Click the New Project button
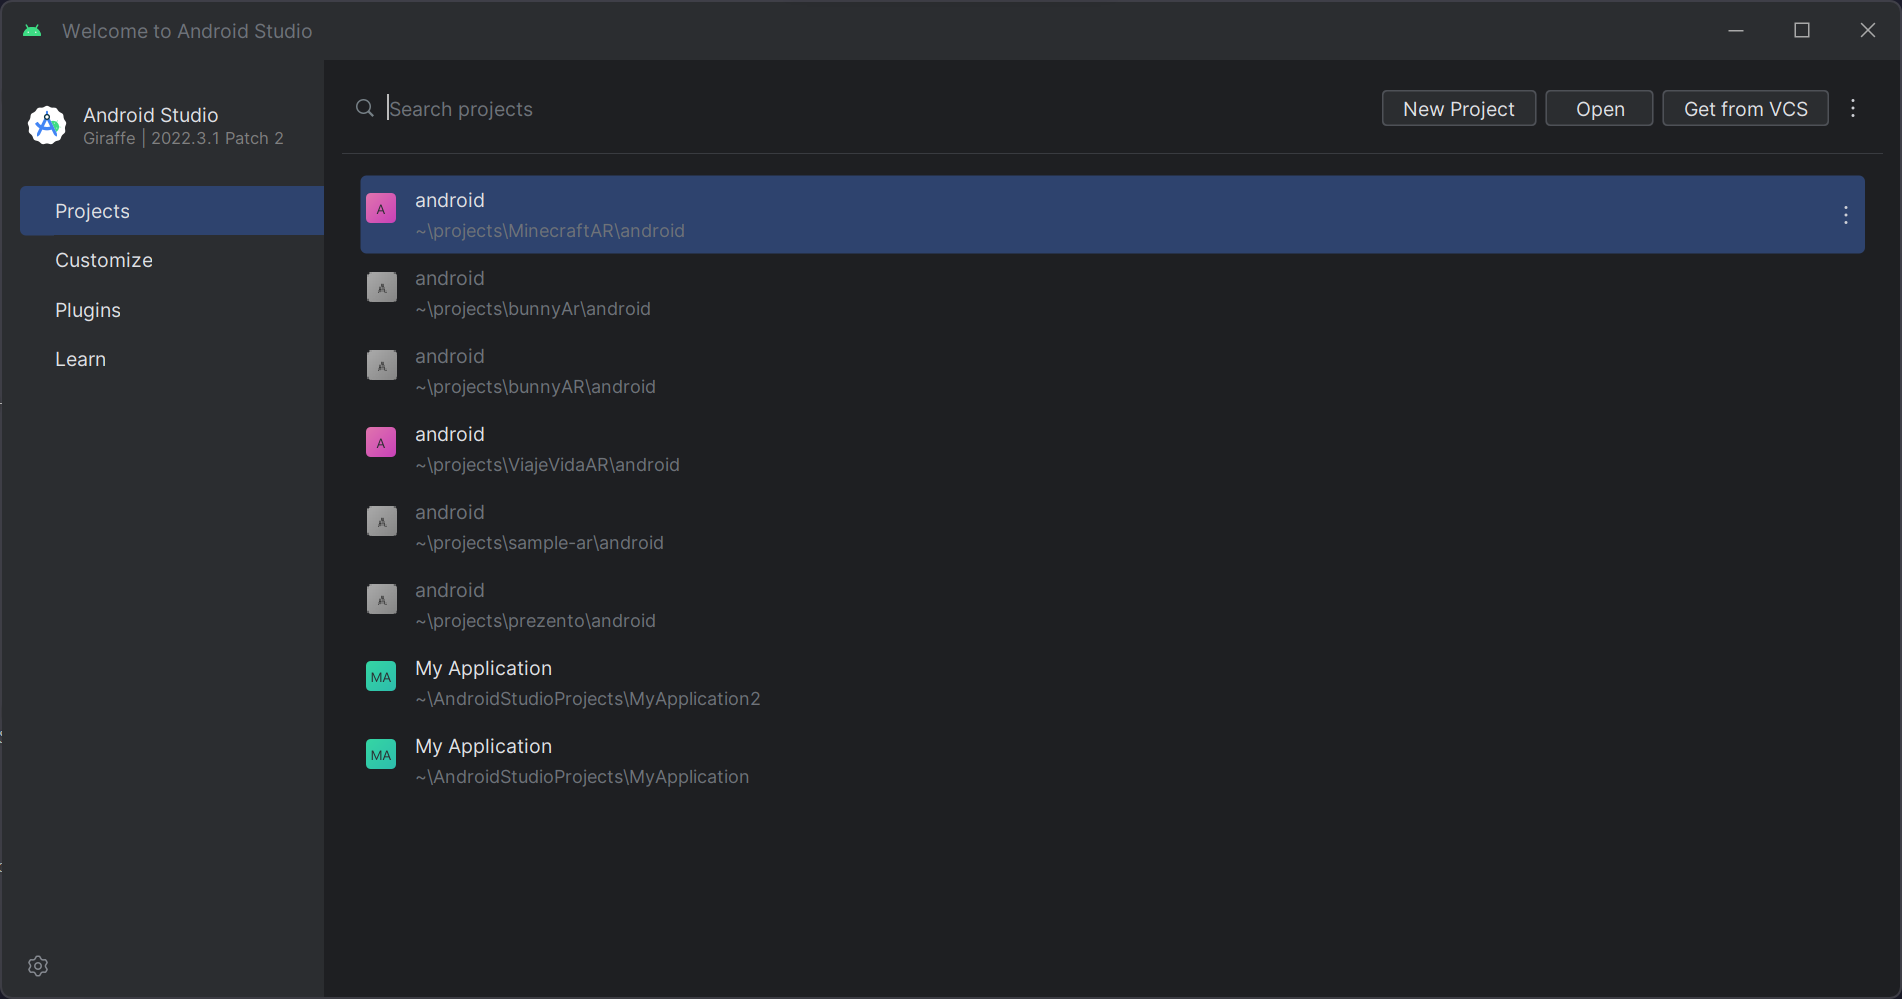Screen dimensions: 1902x999 (1459, 108)
